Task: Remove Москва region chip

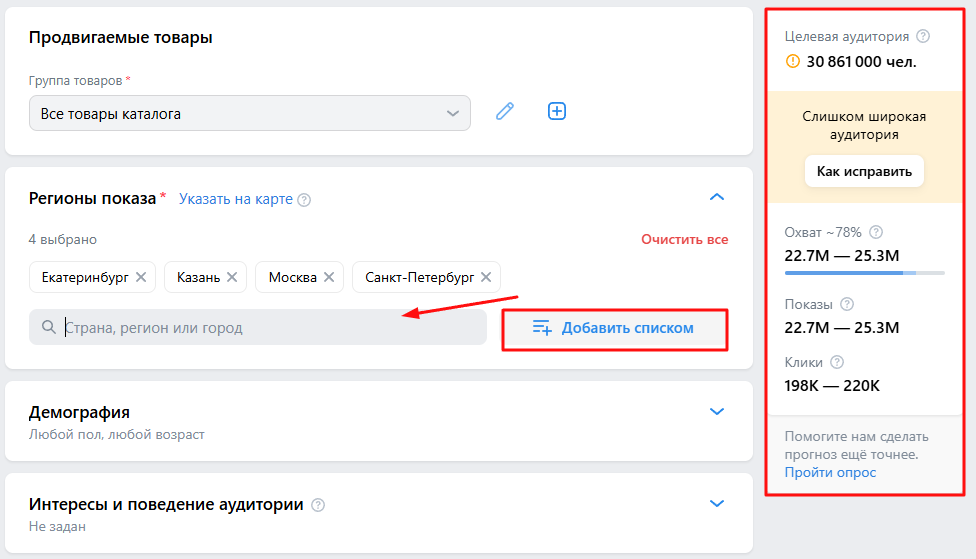Action: [x=329, y=277]
